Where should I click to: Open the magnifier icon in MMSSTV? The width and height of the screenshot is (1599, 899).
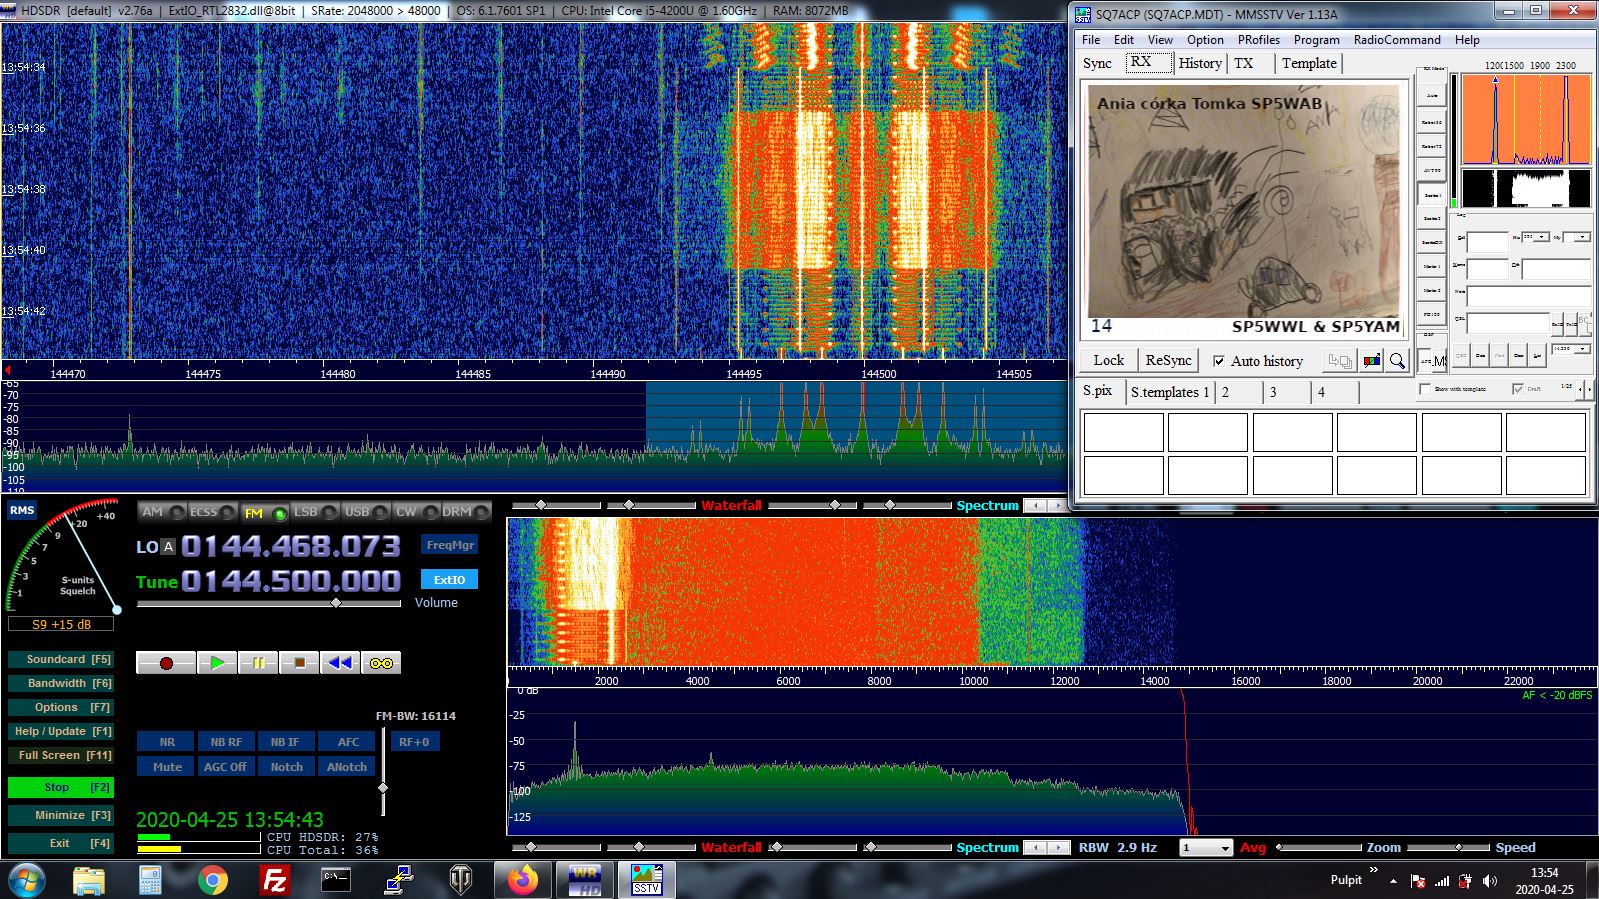1397,361
